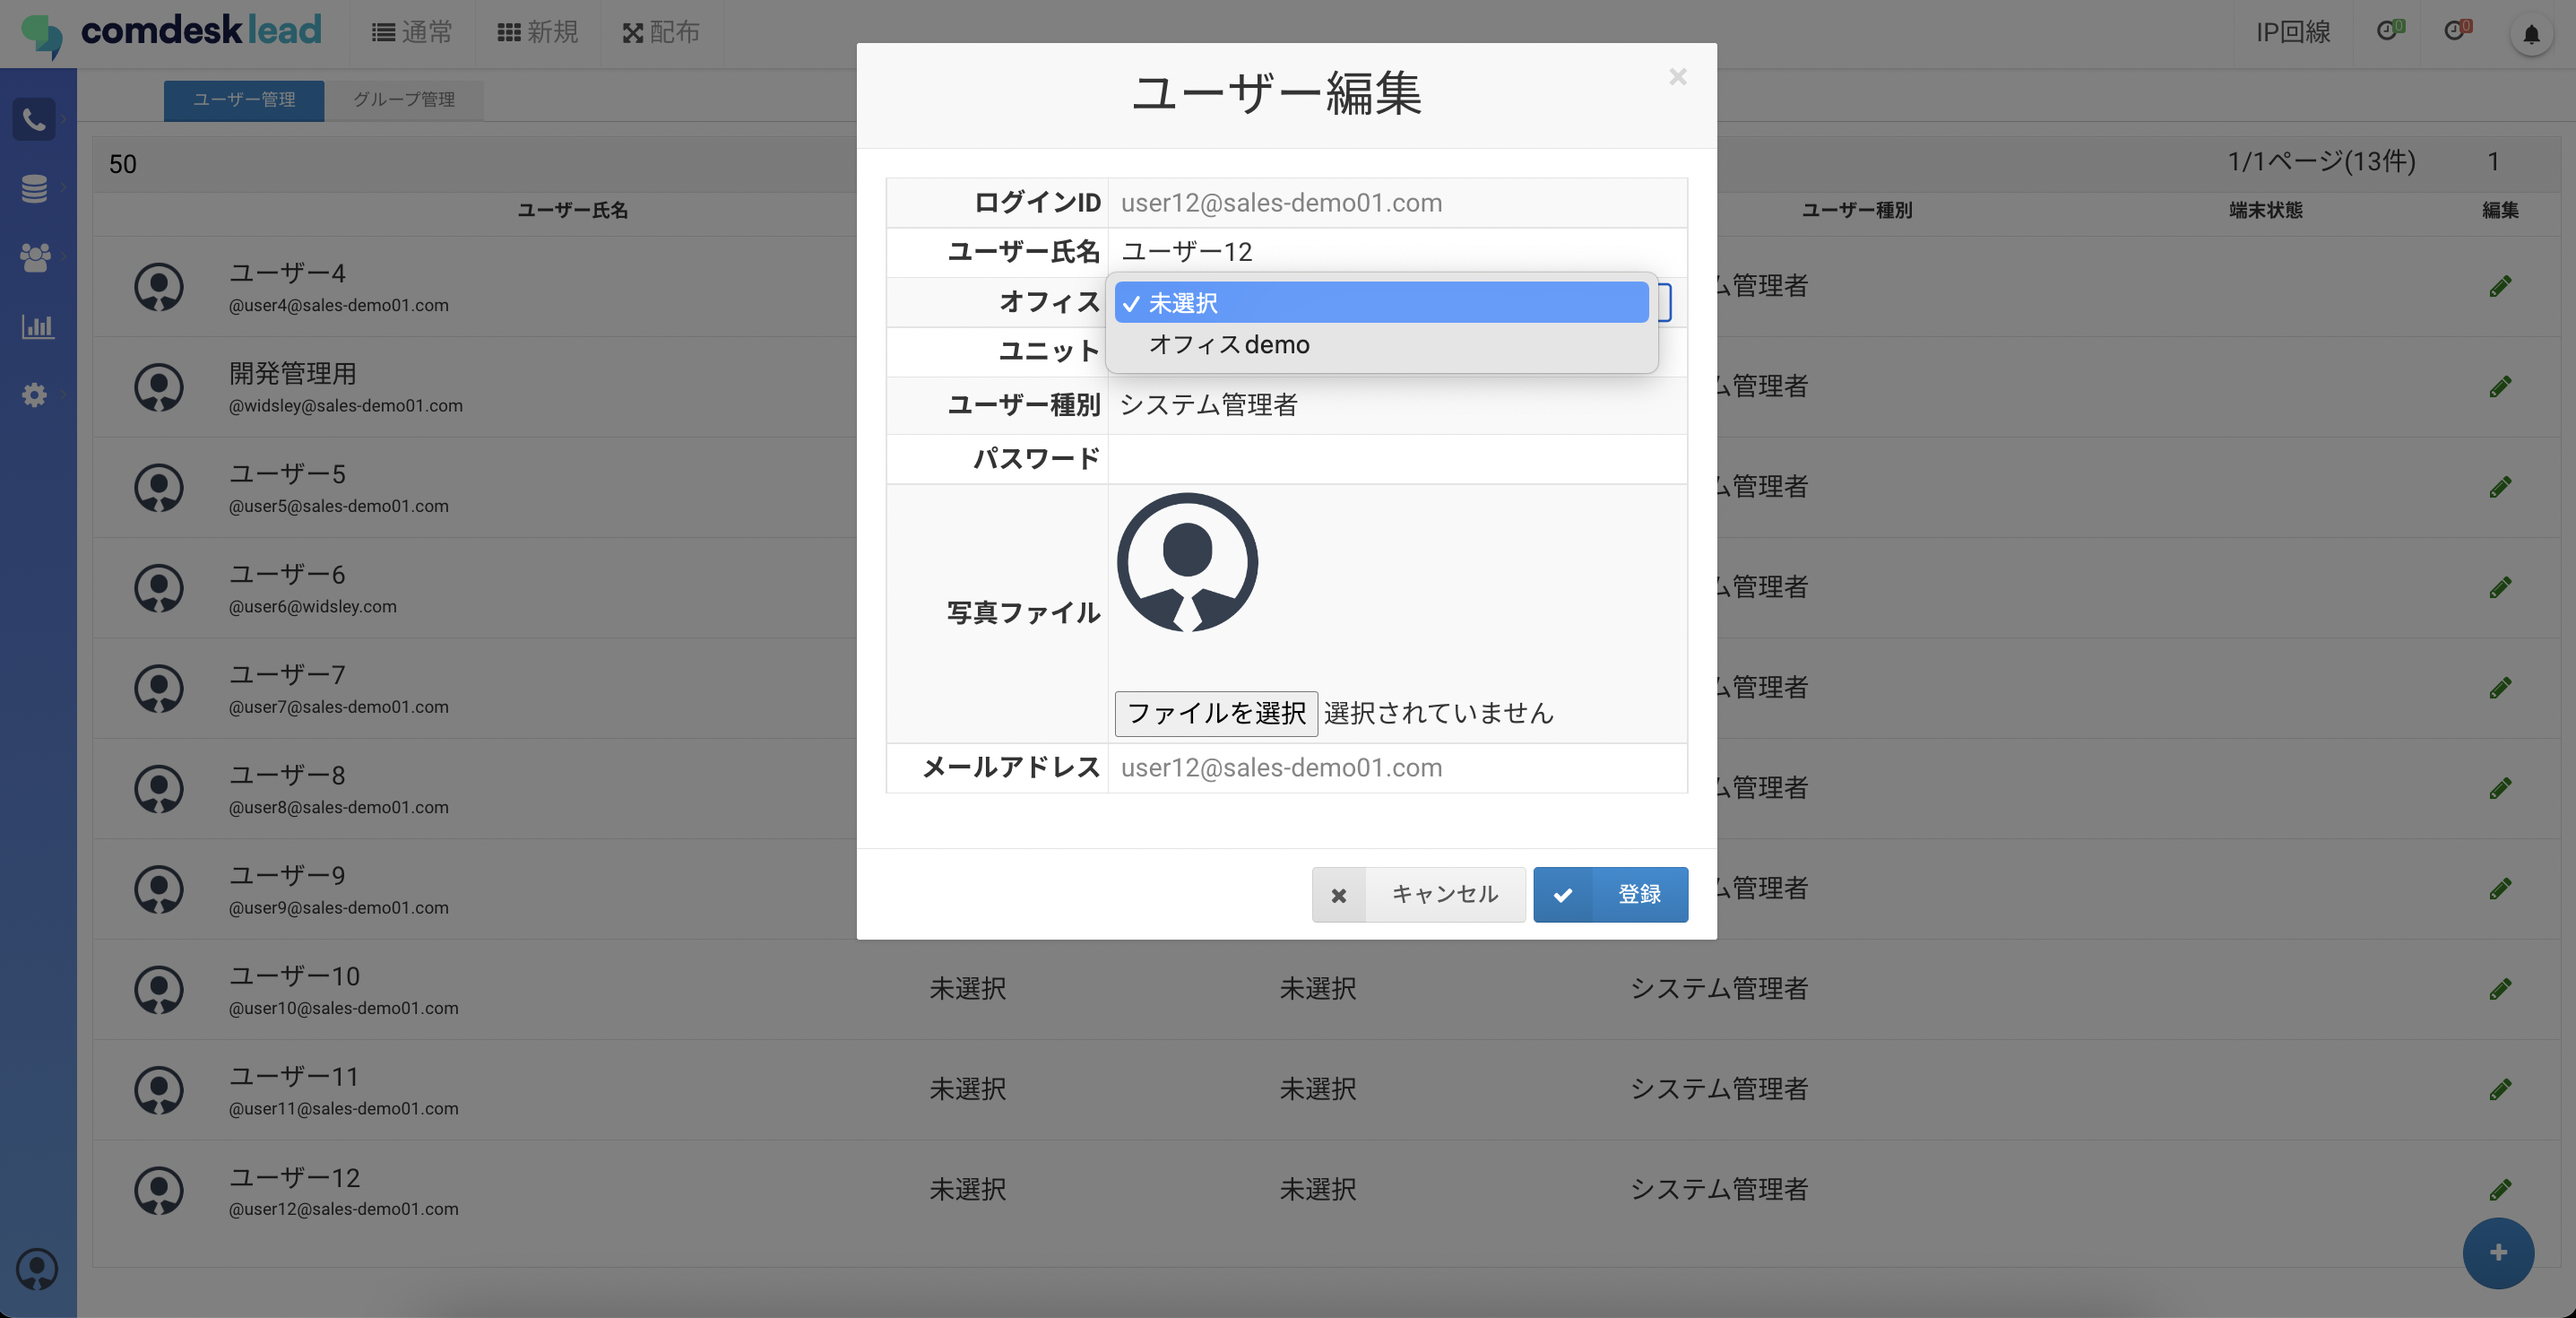Click the notification bell icon
This screenshot has width=2576, height=1318.
coord(2531,35)
